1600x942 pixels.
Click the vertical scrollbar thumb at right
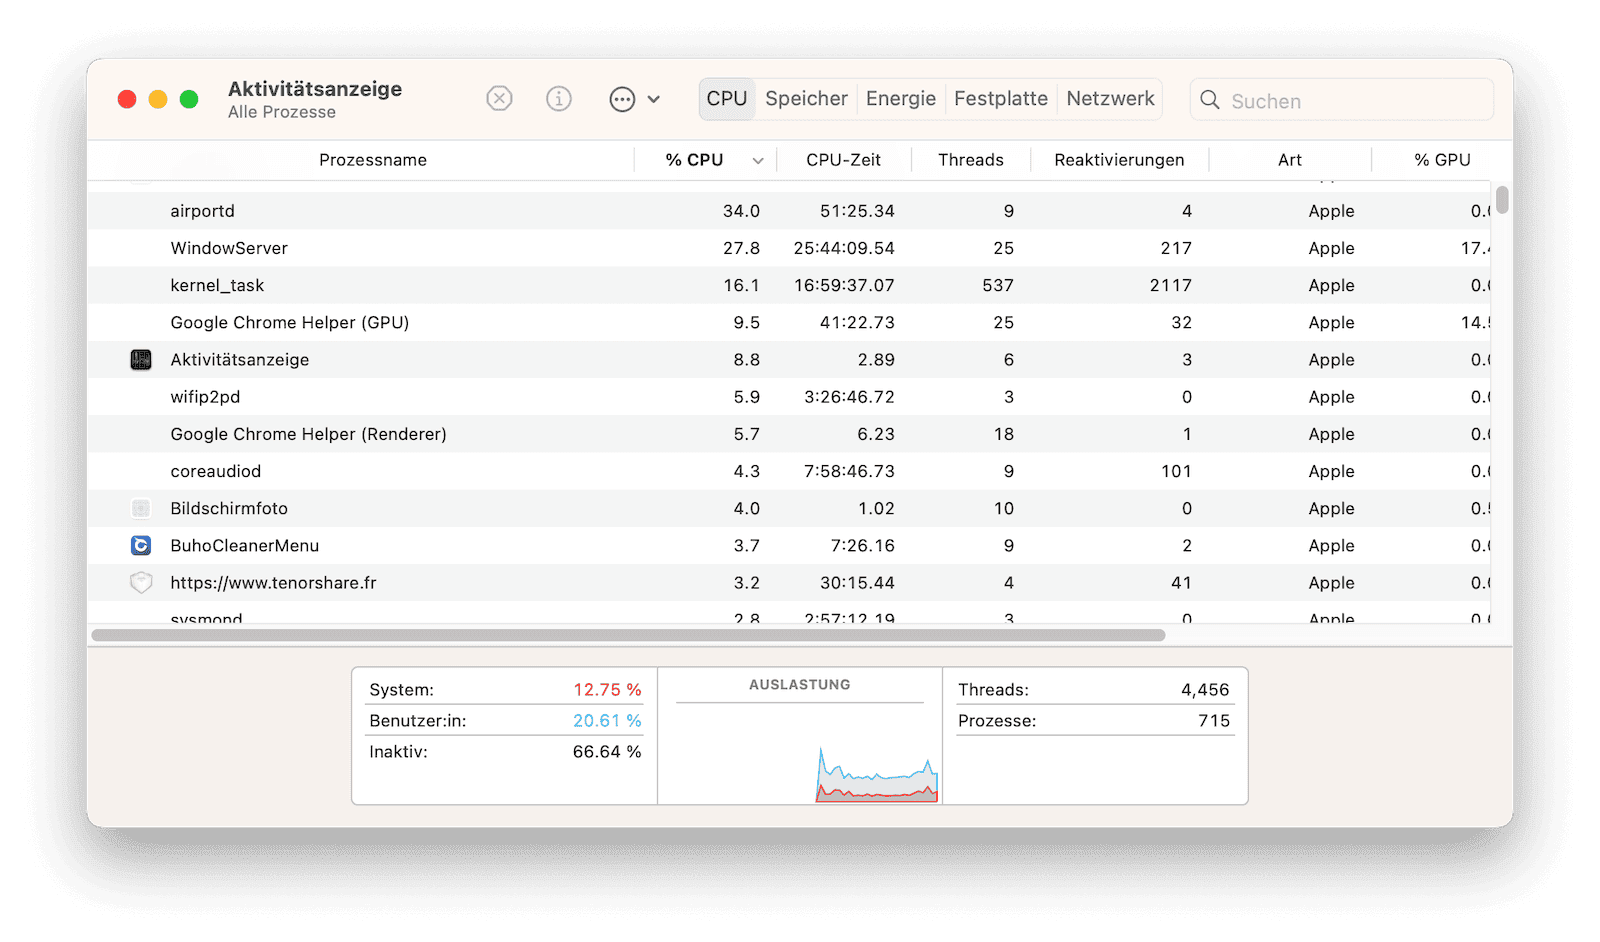(x=1502, y=200)
